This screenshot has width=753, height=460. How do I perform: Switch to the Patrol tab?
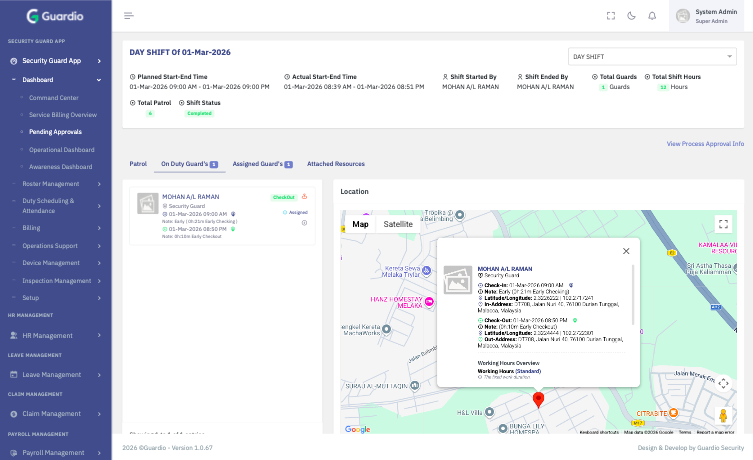point(138,164)
